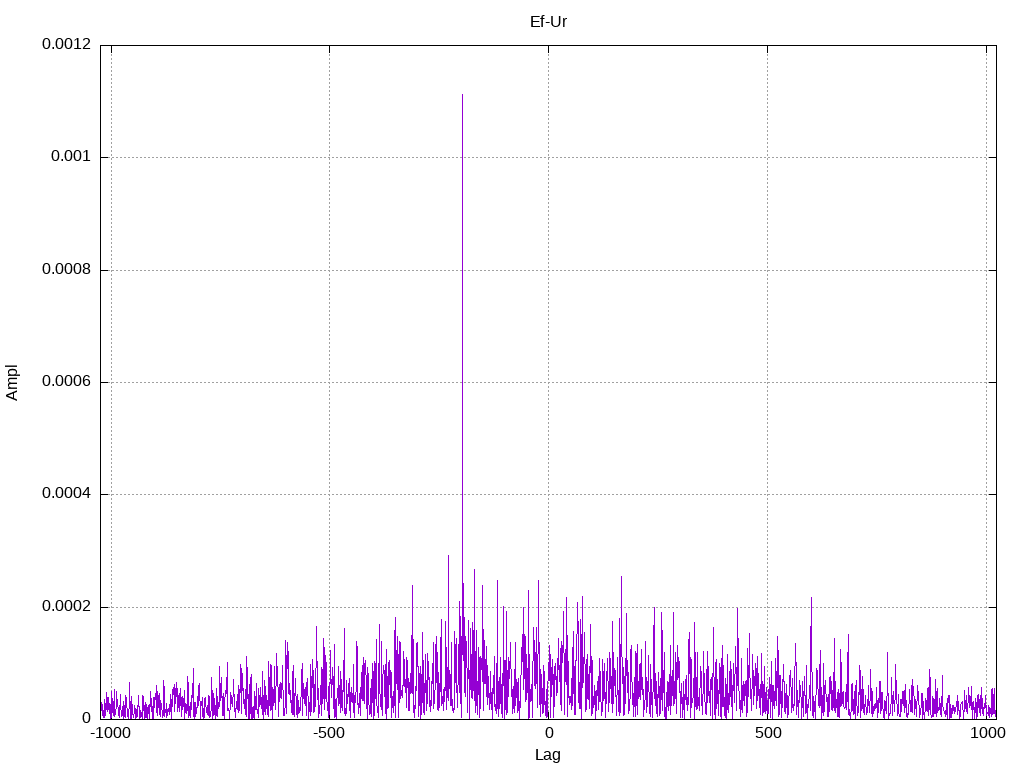Click the y-axis origin value 0
Viewport: 1024px width, 768px height.
(x=86, y=718)
